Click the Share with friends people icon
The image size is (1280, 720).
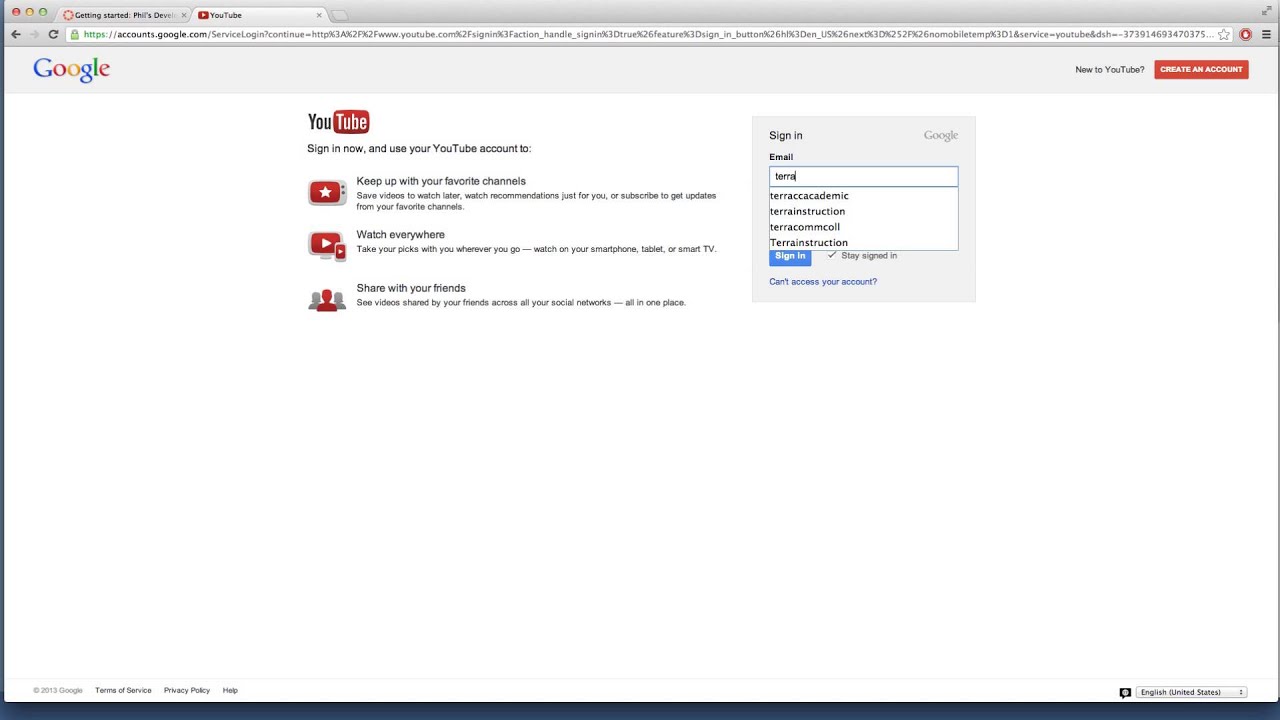[327, 300]
